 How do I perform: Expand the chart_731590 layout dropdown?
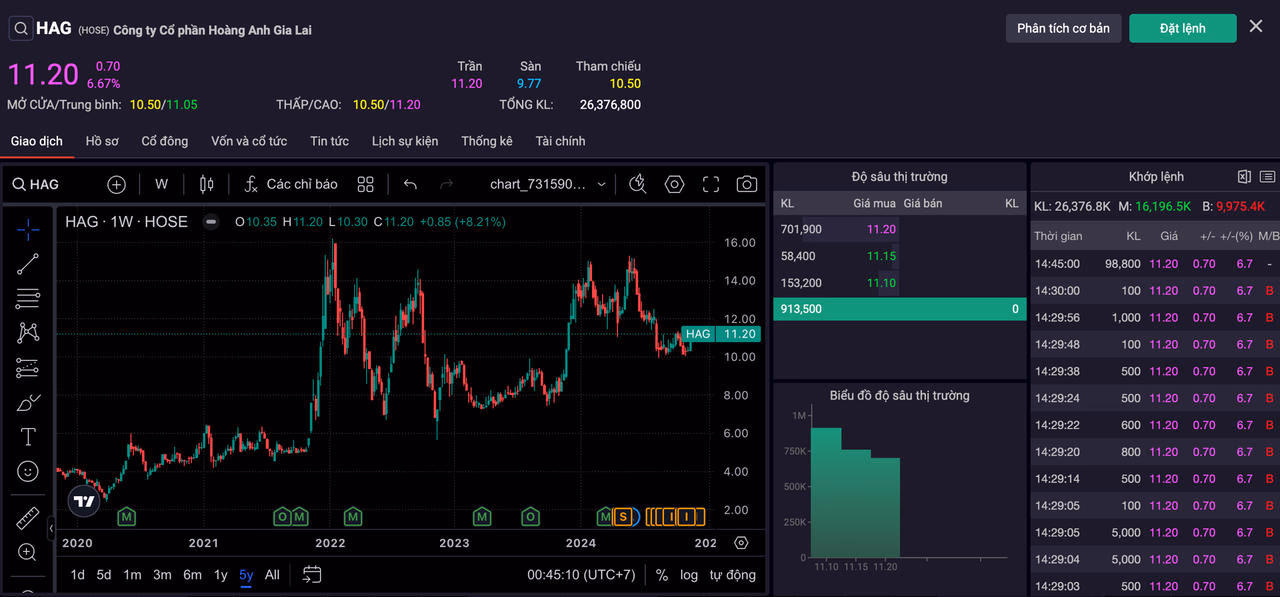pyautogui.click(x=548, y=184)
